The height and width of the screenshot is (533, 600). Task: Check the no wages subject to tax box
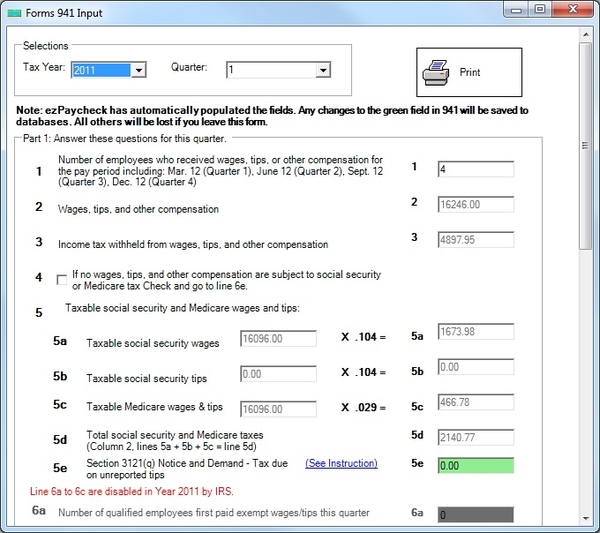[63, 279]
